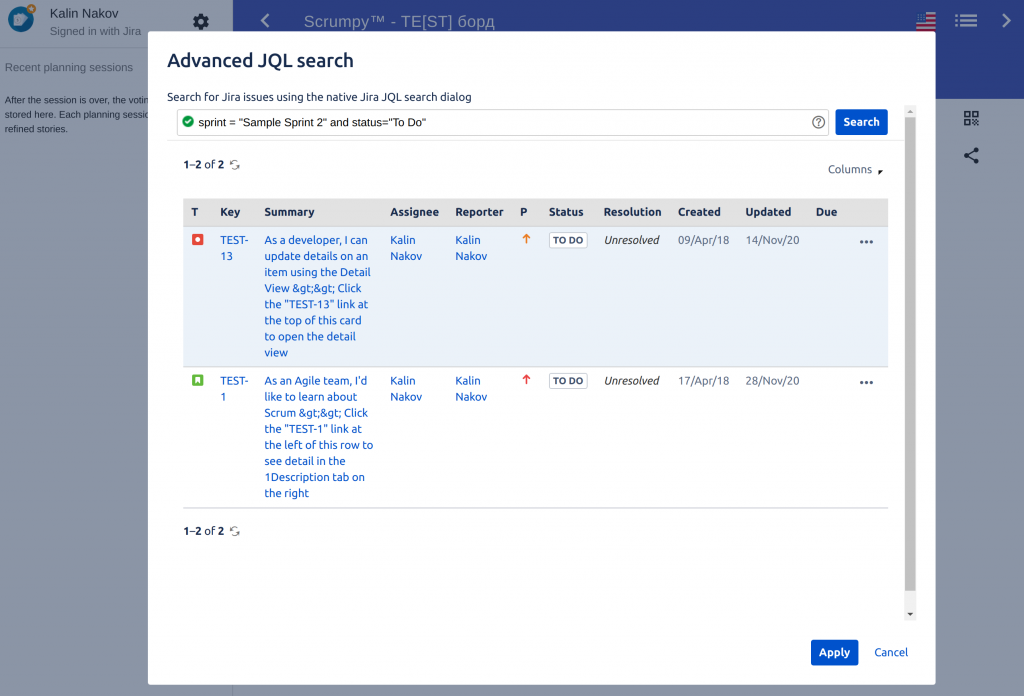1024x696 pixels.
Task: Open issue key TEST-13 link
Action: coord(234,248)
